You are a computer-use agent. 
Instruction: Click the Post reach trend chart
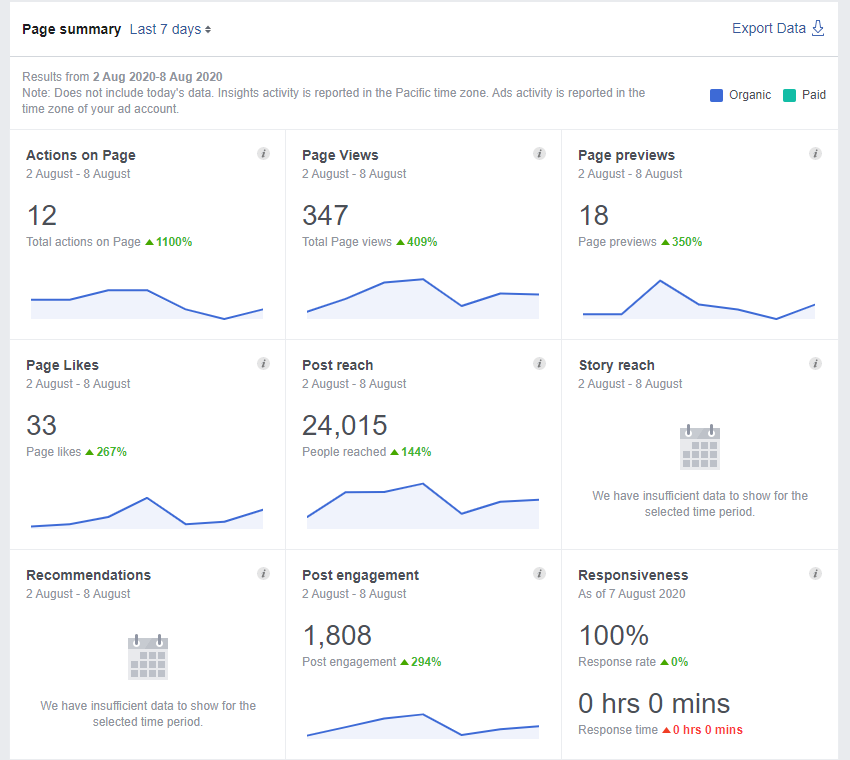(x=423, y=505)
